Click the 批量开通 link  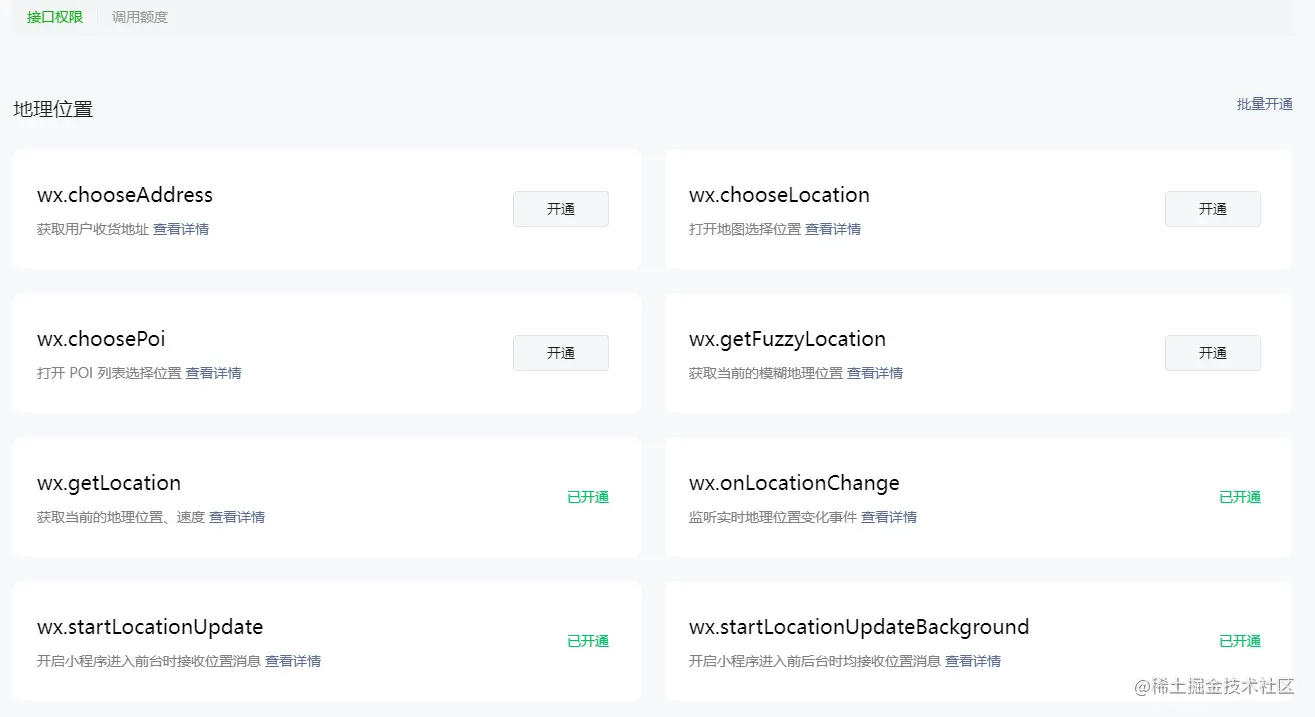coord(1264,104)
